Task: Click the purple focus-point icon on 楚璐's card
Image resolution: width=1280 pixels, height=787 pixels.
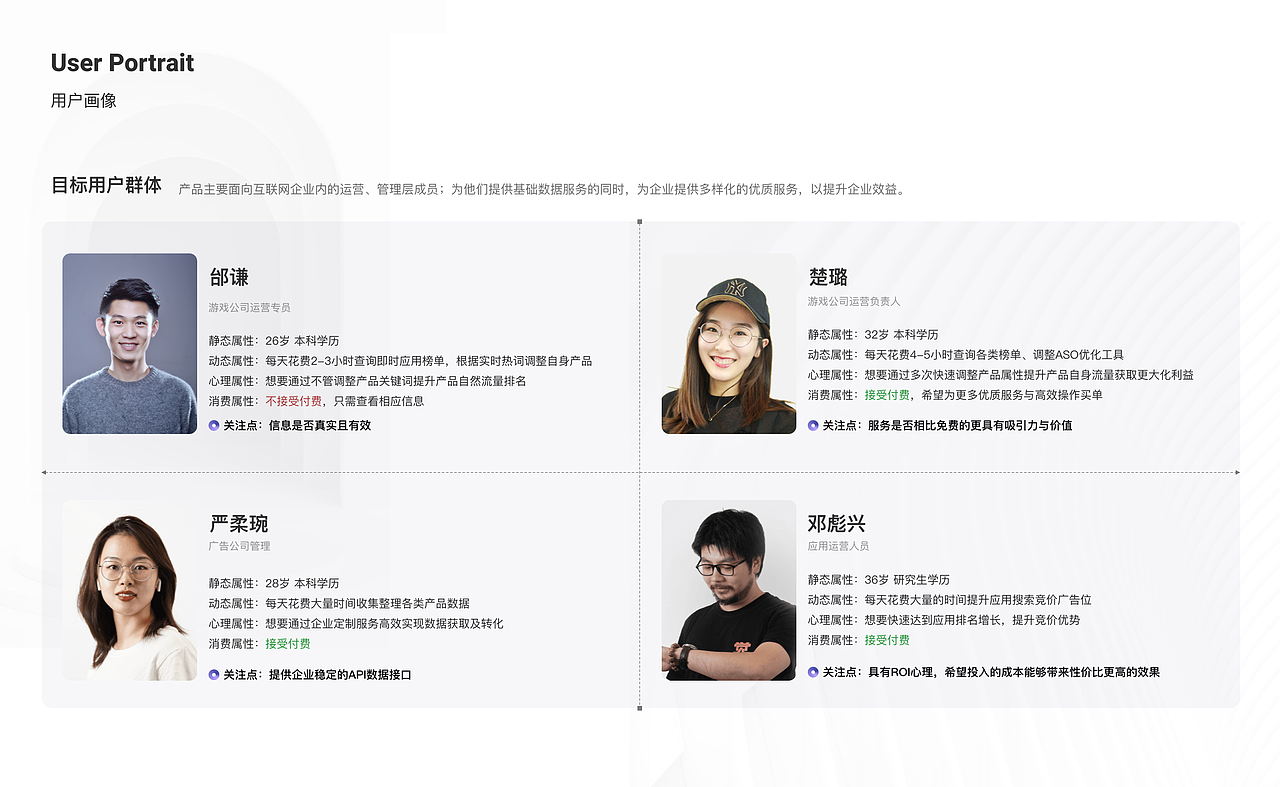Action: (x=811, y=426)
